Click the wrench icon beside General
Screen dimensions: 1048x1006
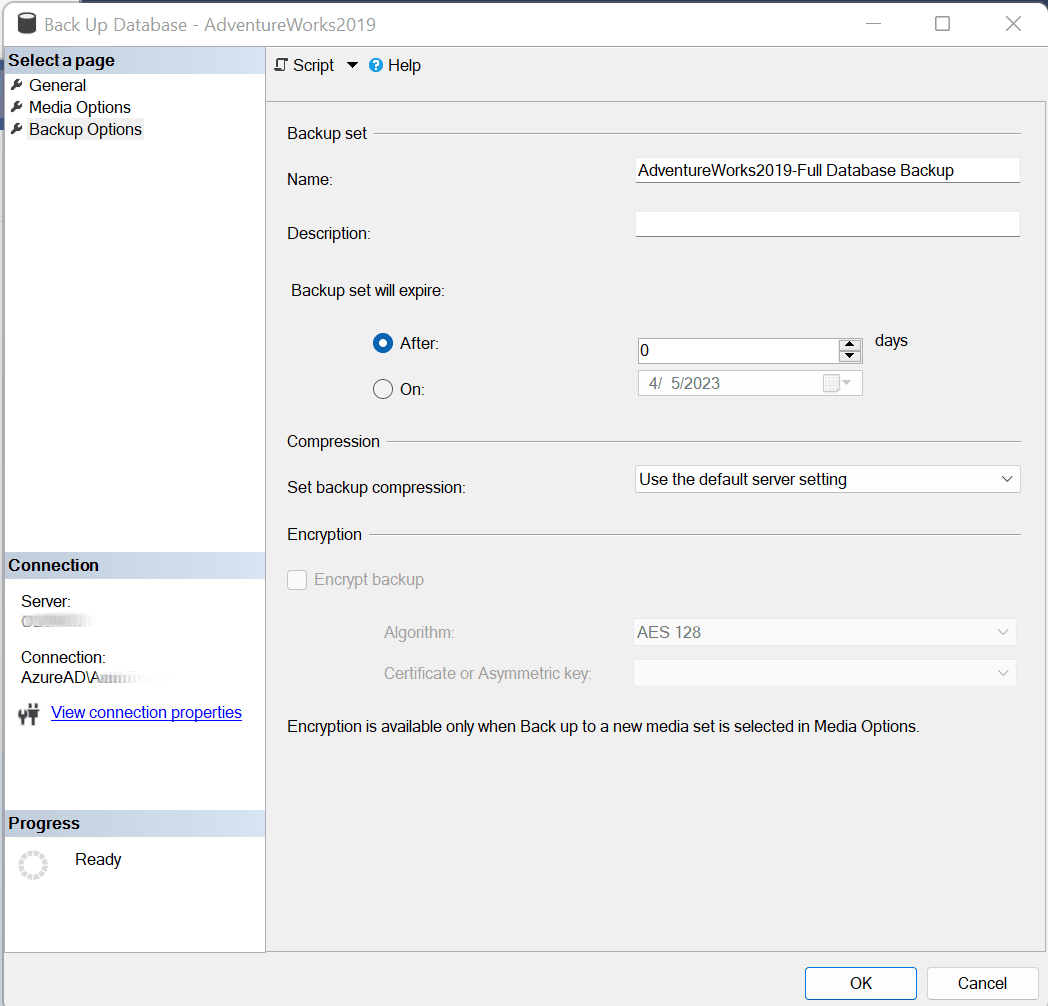(x=17, y=85)
